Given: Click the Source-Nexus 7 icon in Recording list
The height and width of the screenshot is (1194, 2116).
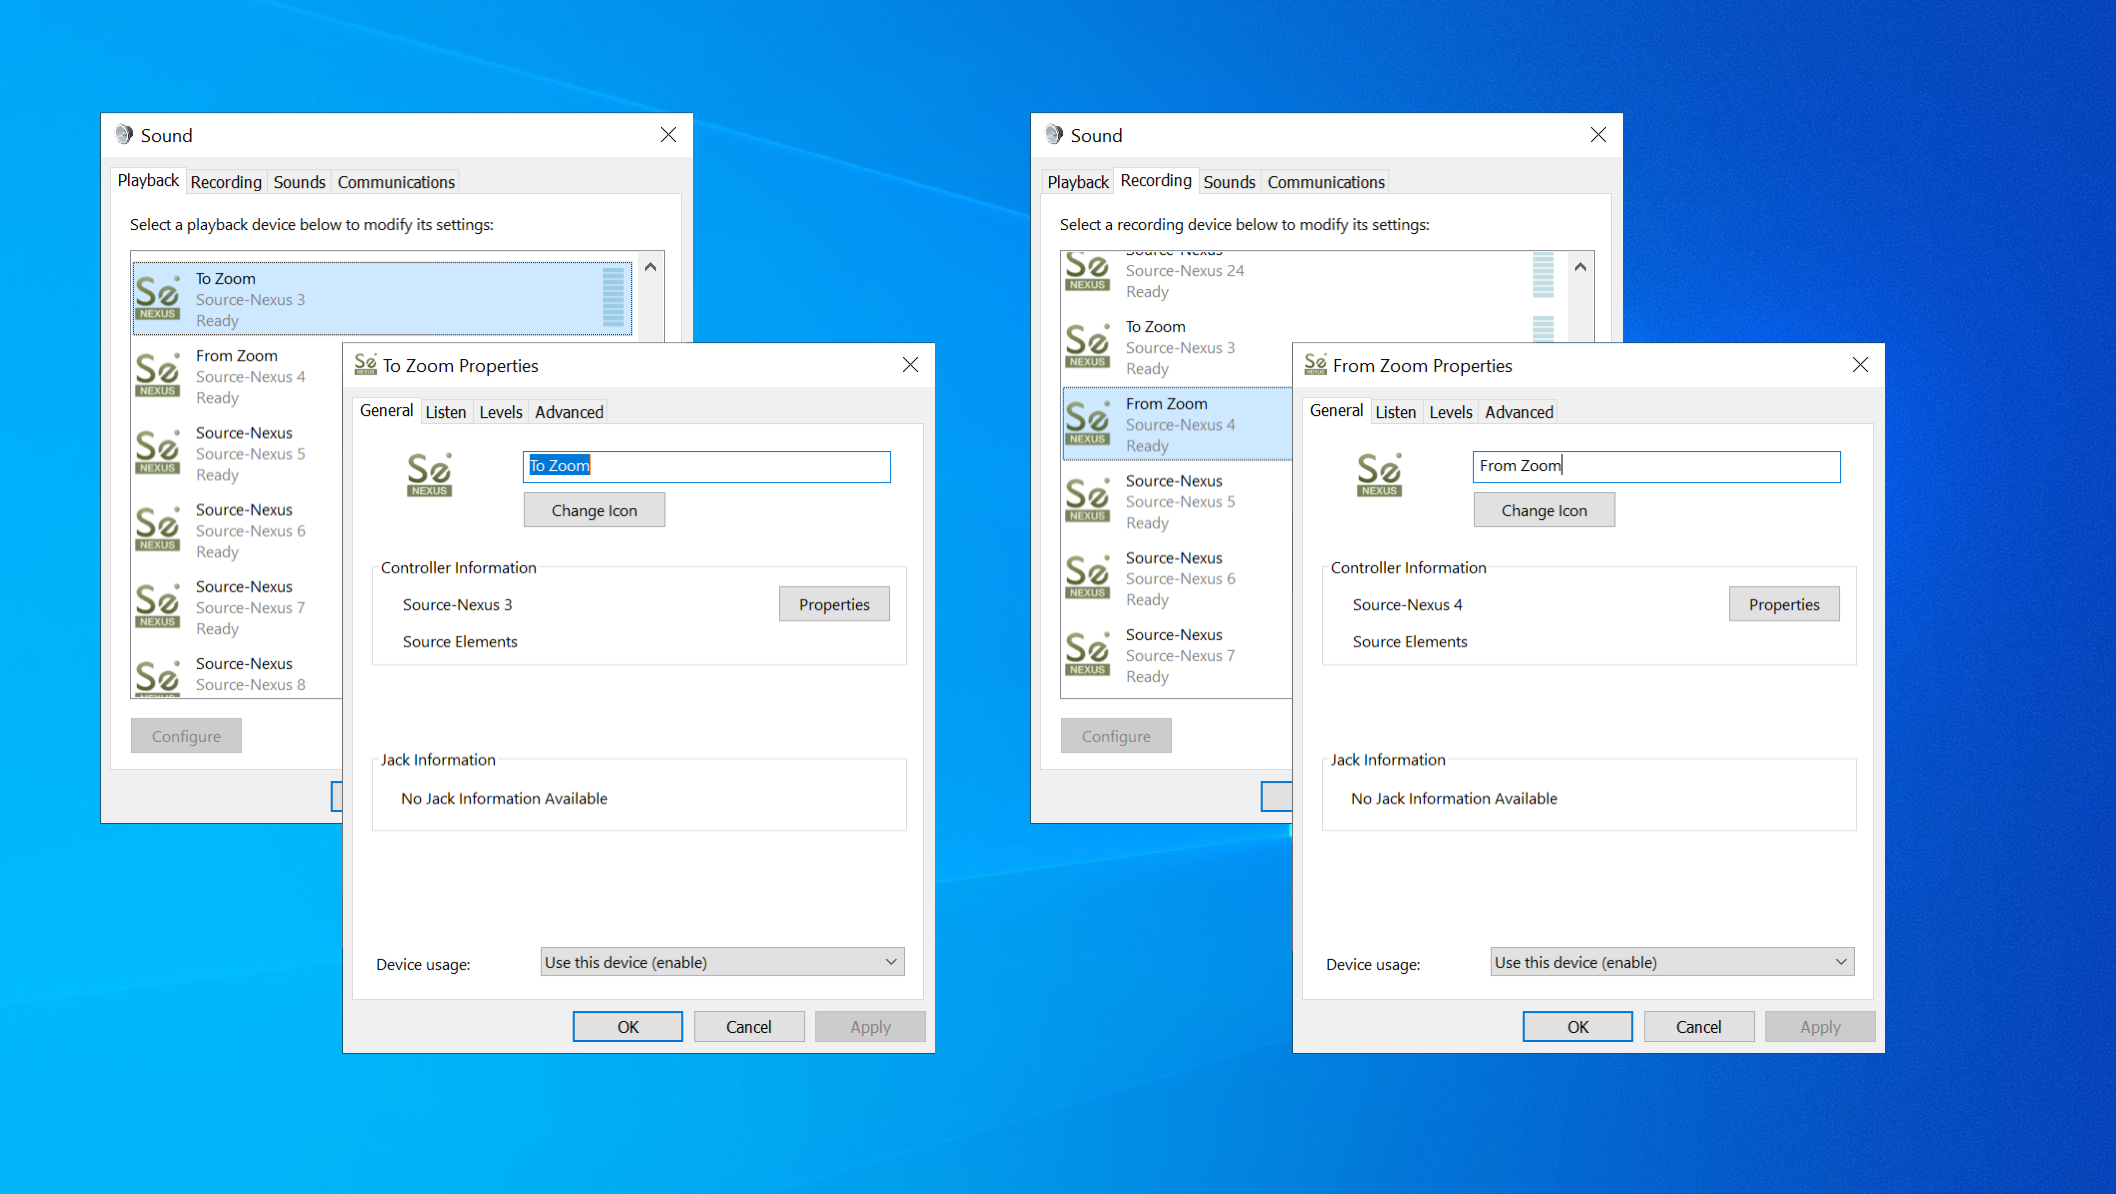Looking at the screenshot, I should click(x=1088, y=653).
